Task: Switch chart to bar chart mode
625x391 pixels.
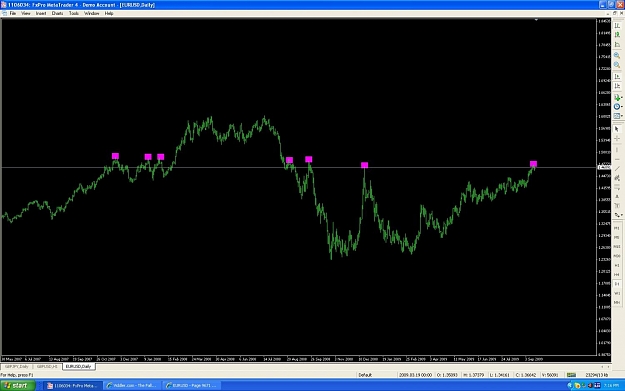Action: click(617, 26)
